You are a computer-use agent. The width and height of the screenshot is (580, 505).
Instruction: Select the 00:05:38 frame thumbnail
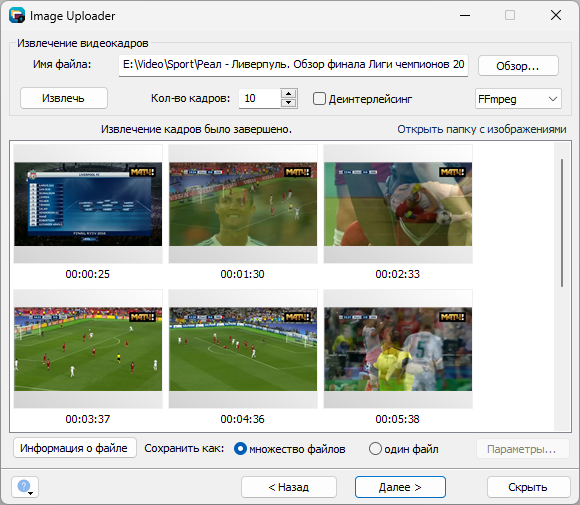click(398, 349)
